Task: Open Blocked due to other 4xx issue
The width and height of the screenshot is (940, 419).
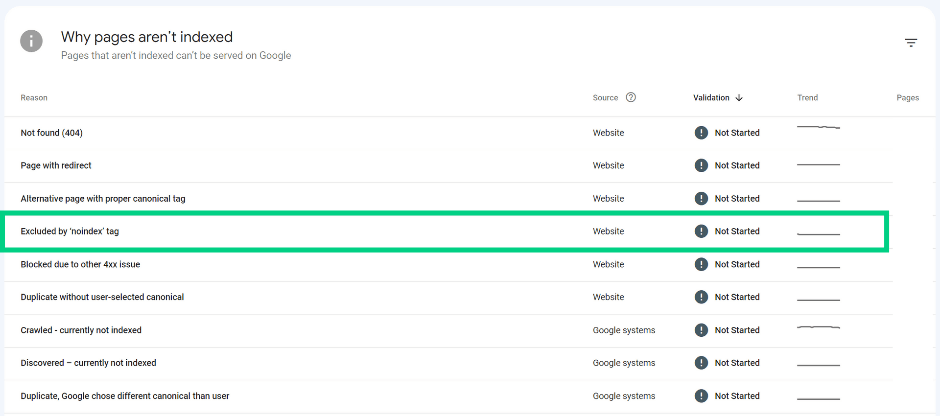Action: 80,264
